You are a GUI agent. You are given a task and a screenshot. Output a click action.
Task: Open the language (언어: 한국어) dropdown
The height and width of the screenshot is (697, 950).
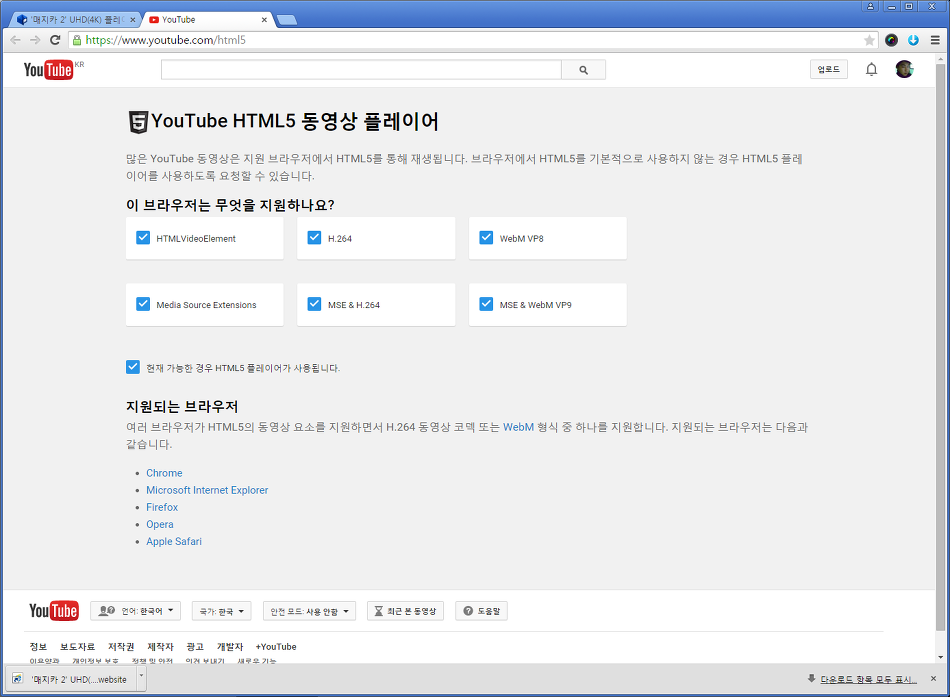[135, 611]
